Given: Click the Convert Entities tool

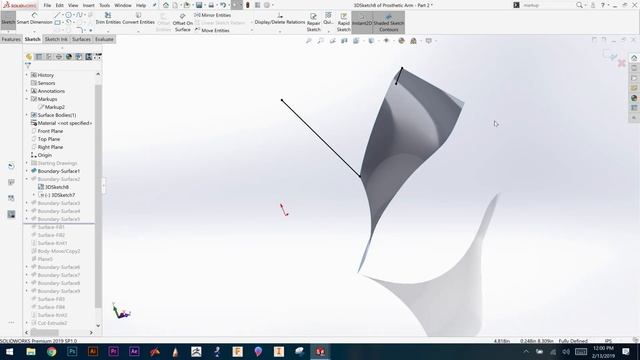Looking at the screenshot, I should click(x=138, y=19).
